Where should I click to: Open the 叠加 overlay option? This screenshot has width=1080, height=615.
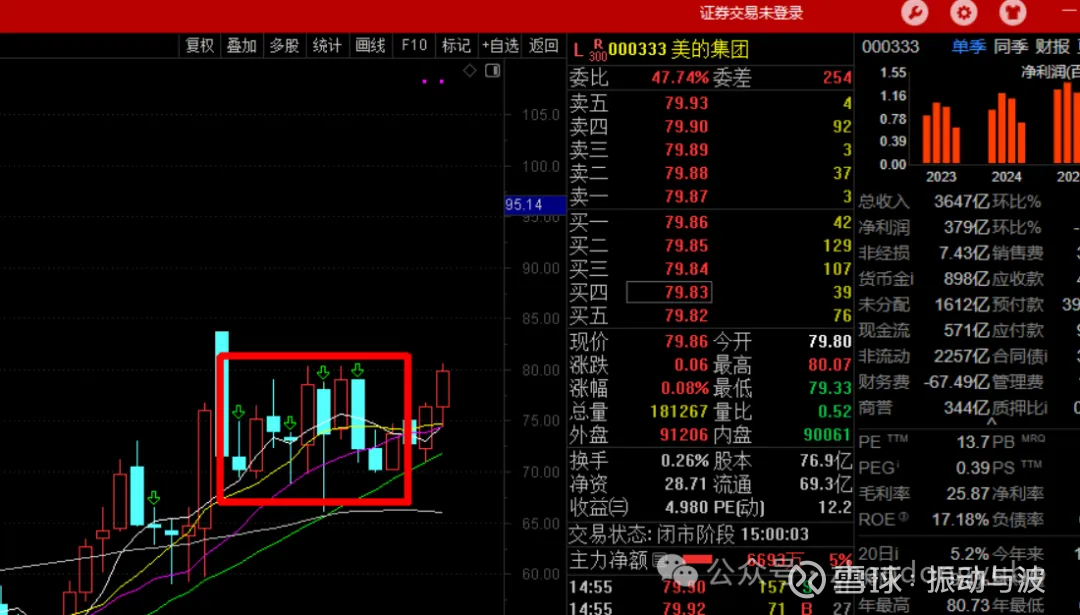coord(242,45)
